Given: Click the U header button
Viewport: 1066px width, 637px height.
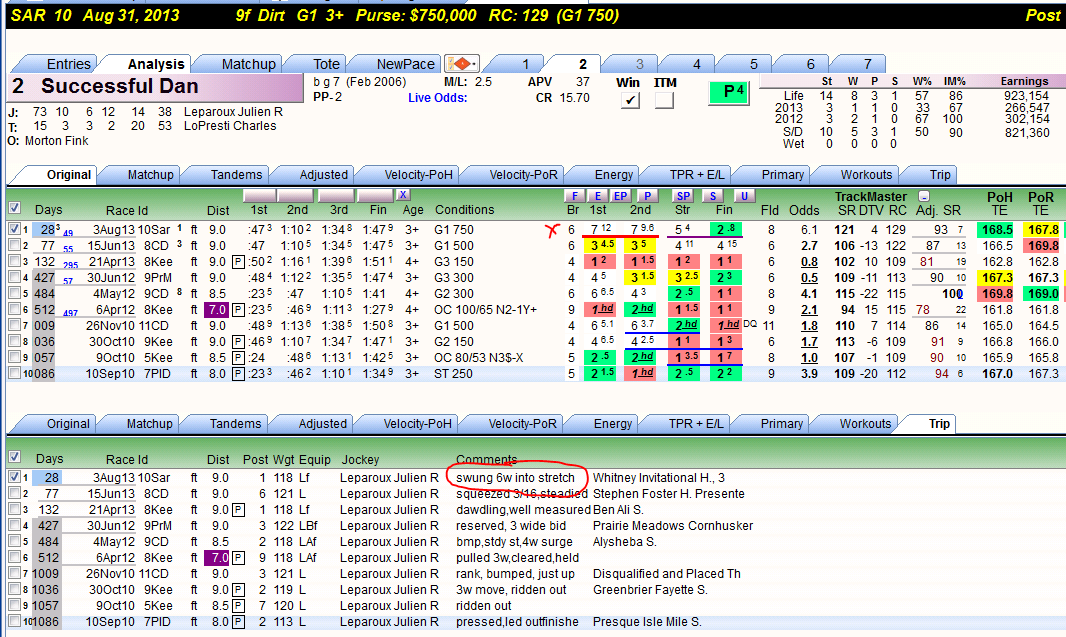Looking at the screenshot, I should point(744,196).
